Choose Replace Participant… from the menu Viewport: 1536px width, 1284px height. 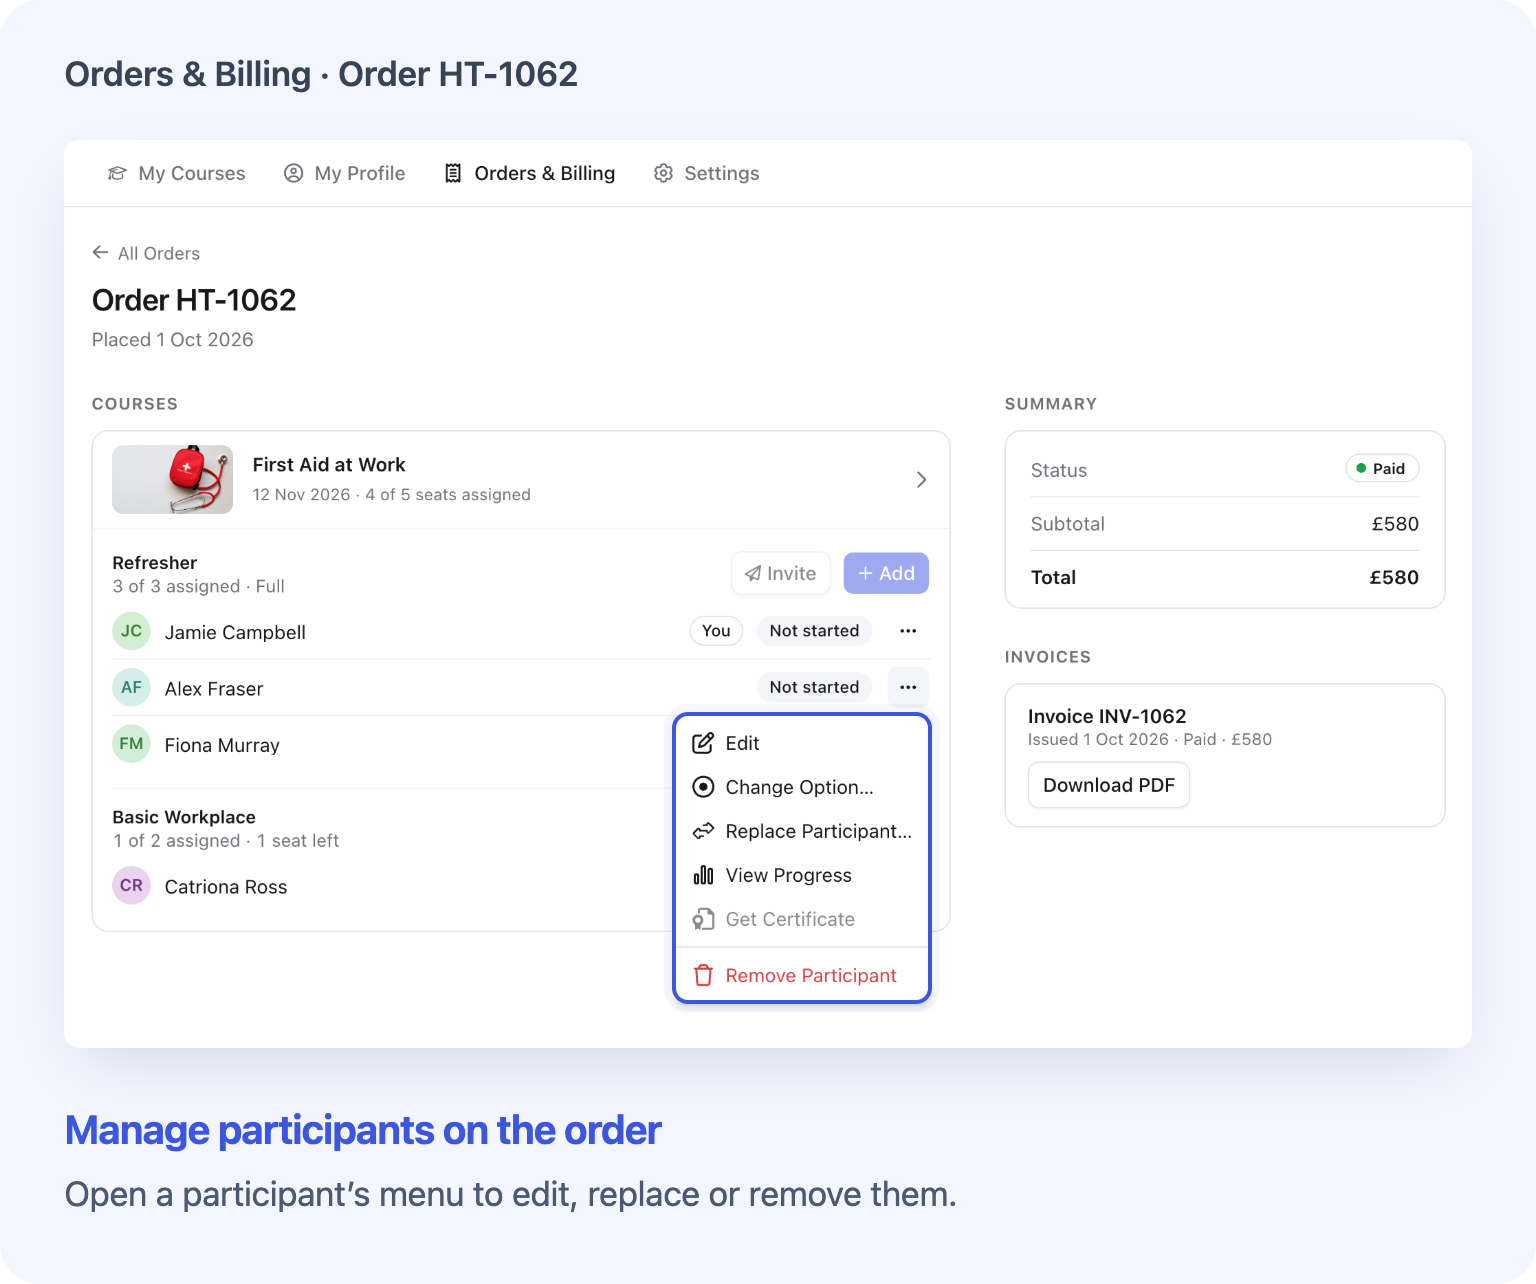click(802, 831)
